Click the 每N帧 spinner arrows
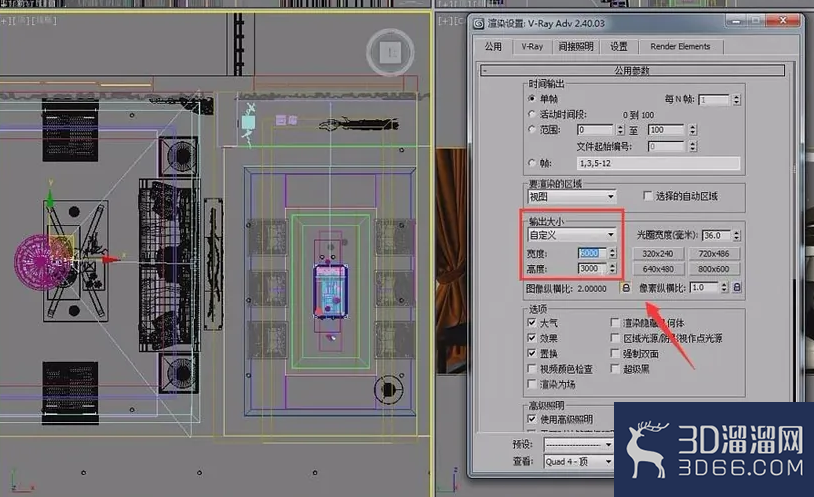 [736, 99]
